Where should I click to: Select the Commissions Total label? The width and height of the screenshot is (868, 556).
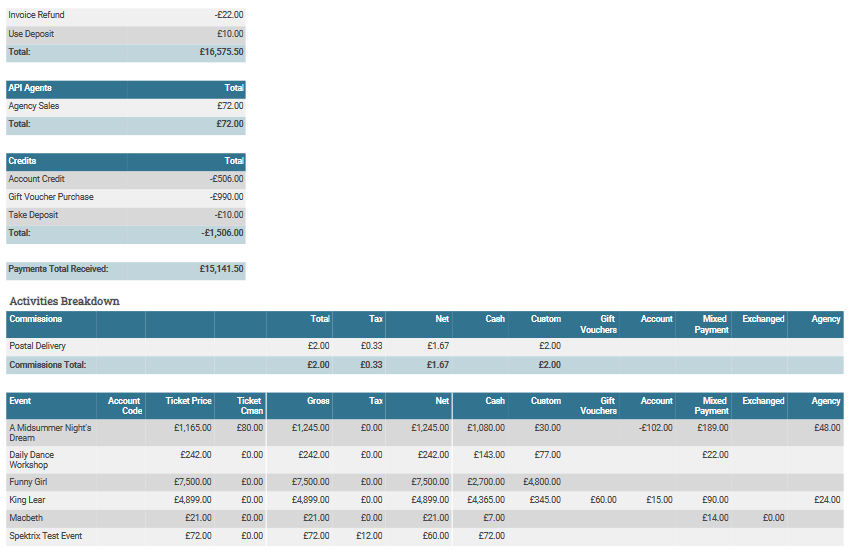click(x=48, y=365)
